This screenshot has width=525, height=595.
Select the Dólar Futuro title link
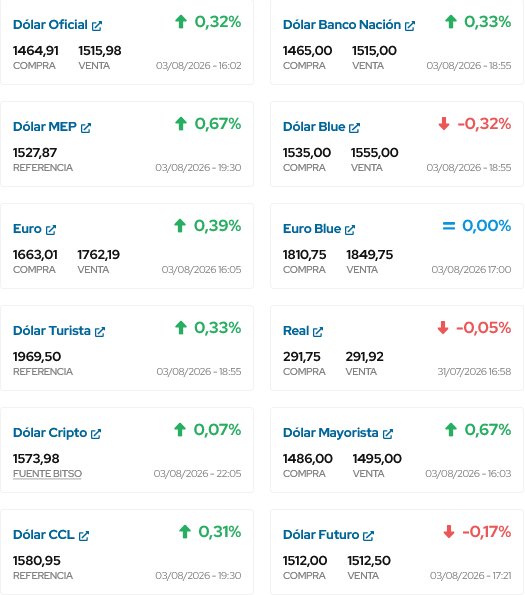tap(321, 535)
